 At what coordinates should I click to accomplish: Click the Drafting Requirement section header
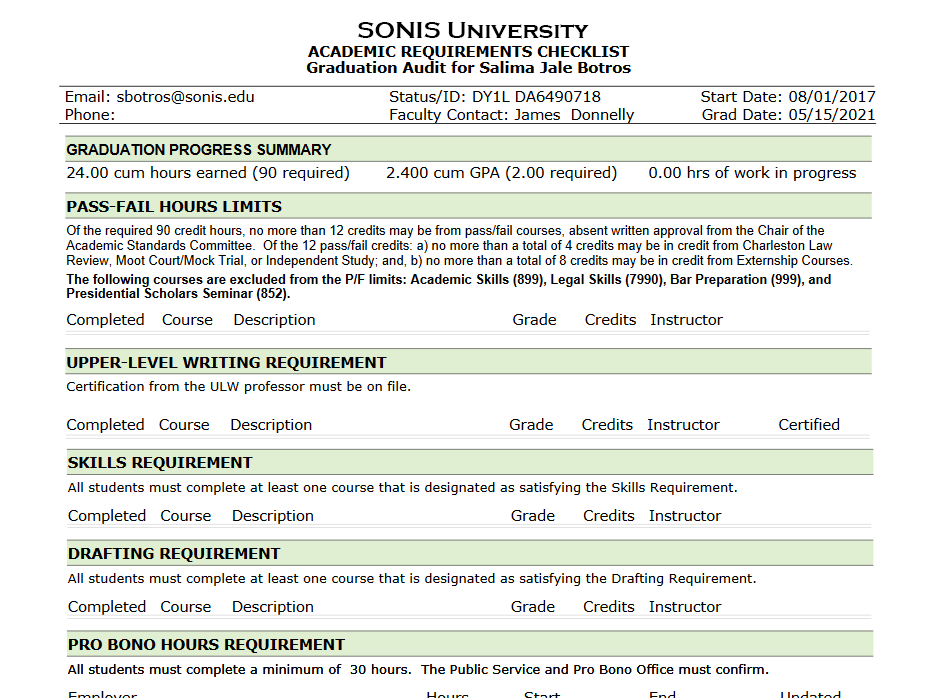[174, 554]
